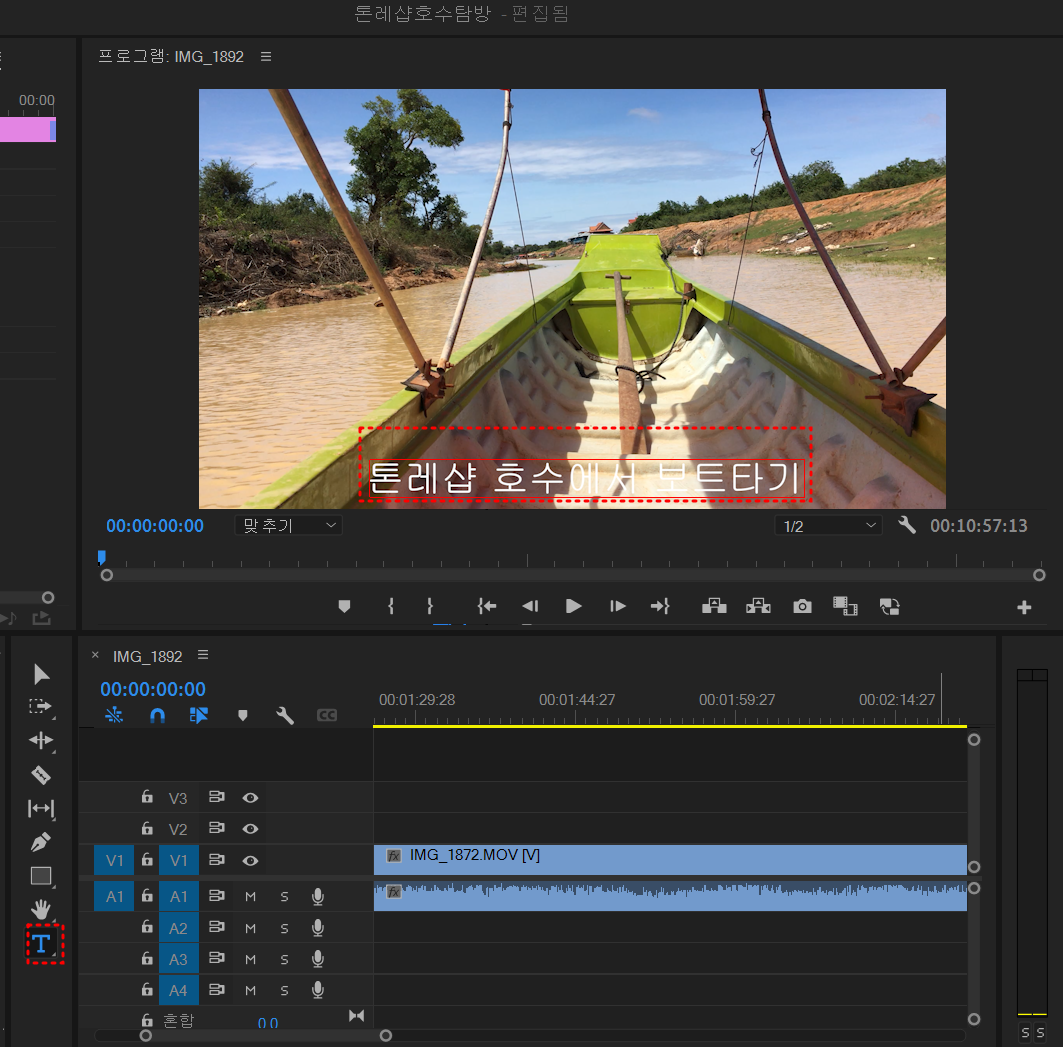Export a frame with camera icon
The image size is (1063, 1047).
(x=802, y=606)
